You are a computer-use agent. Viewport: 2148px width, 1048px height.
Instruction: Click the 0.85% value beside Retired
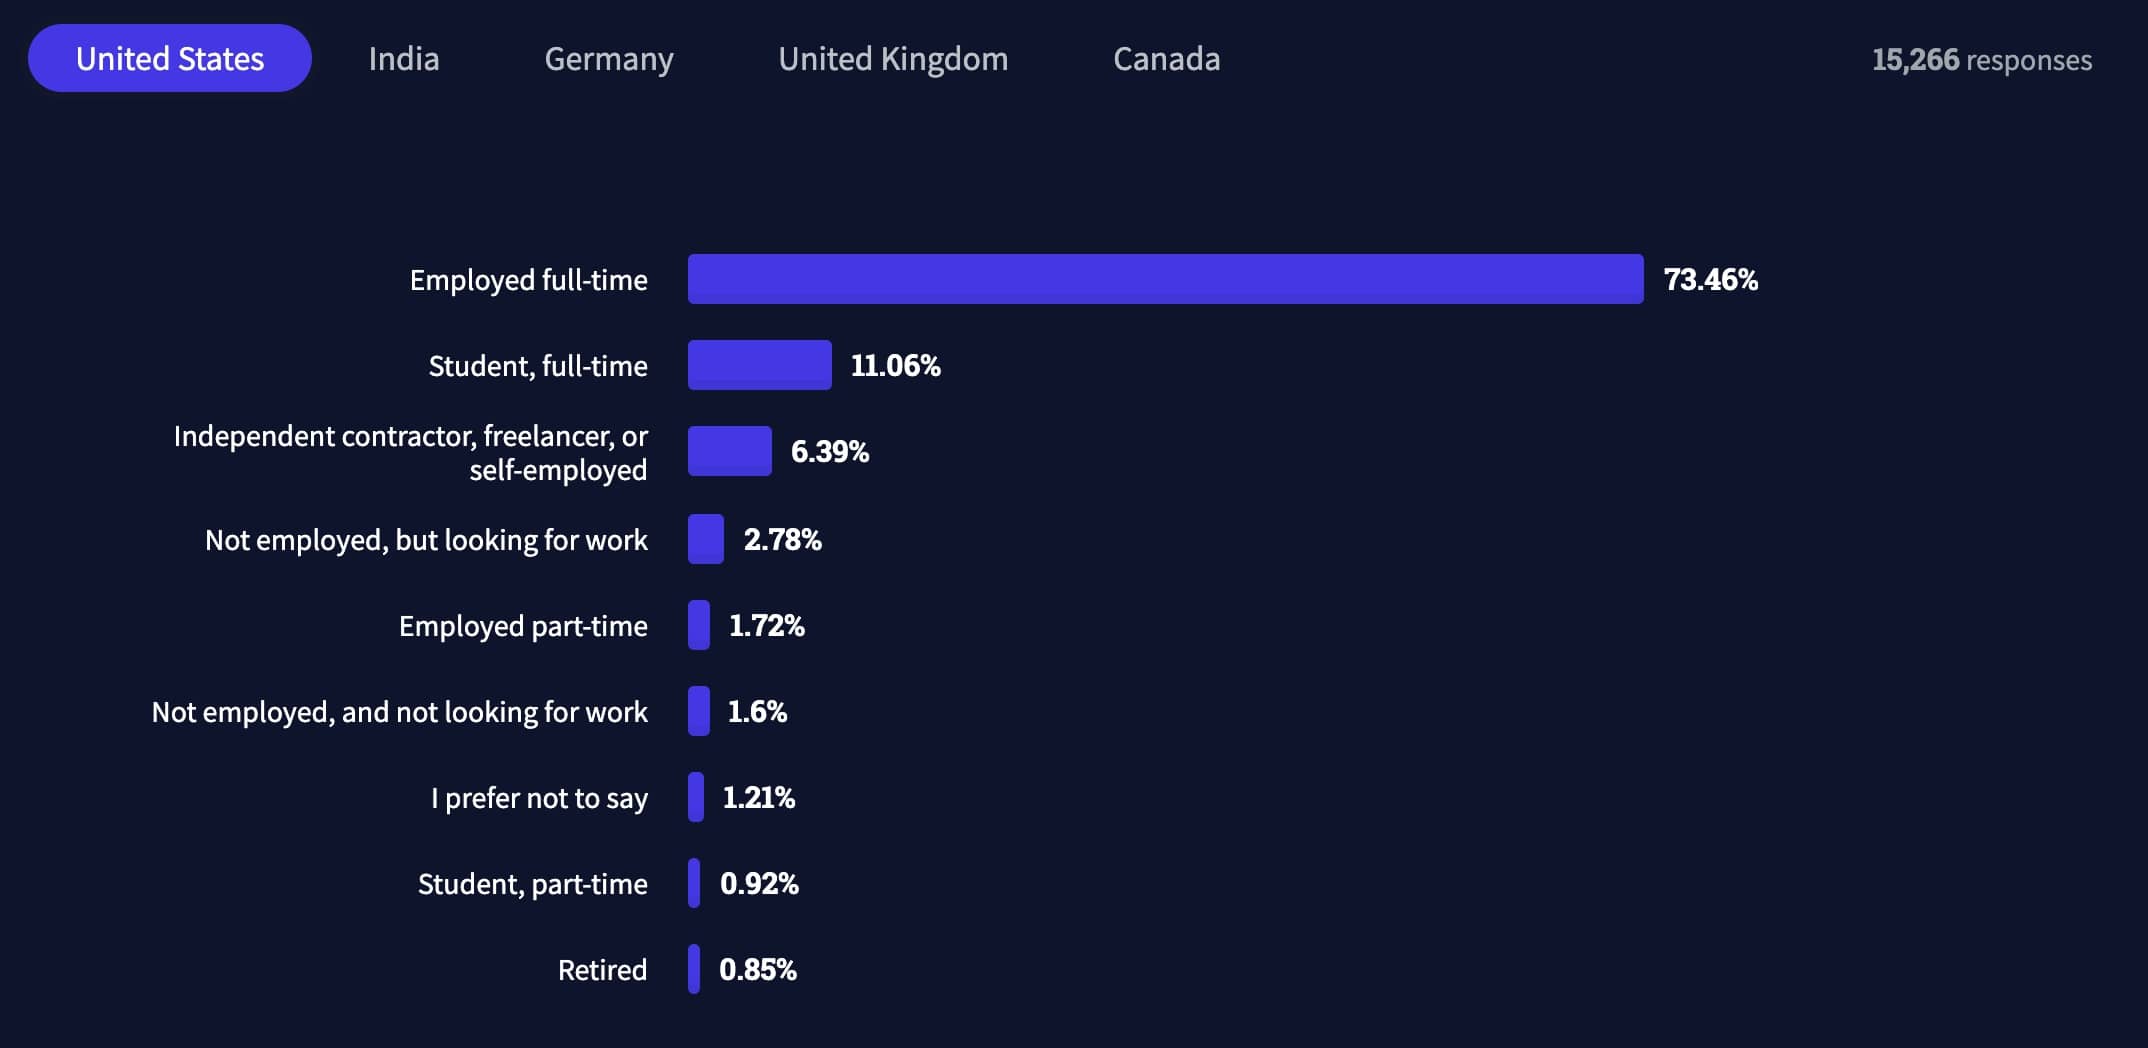[757, 969]
